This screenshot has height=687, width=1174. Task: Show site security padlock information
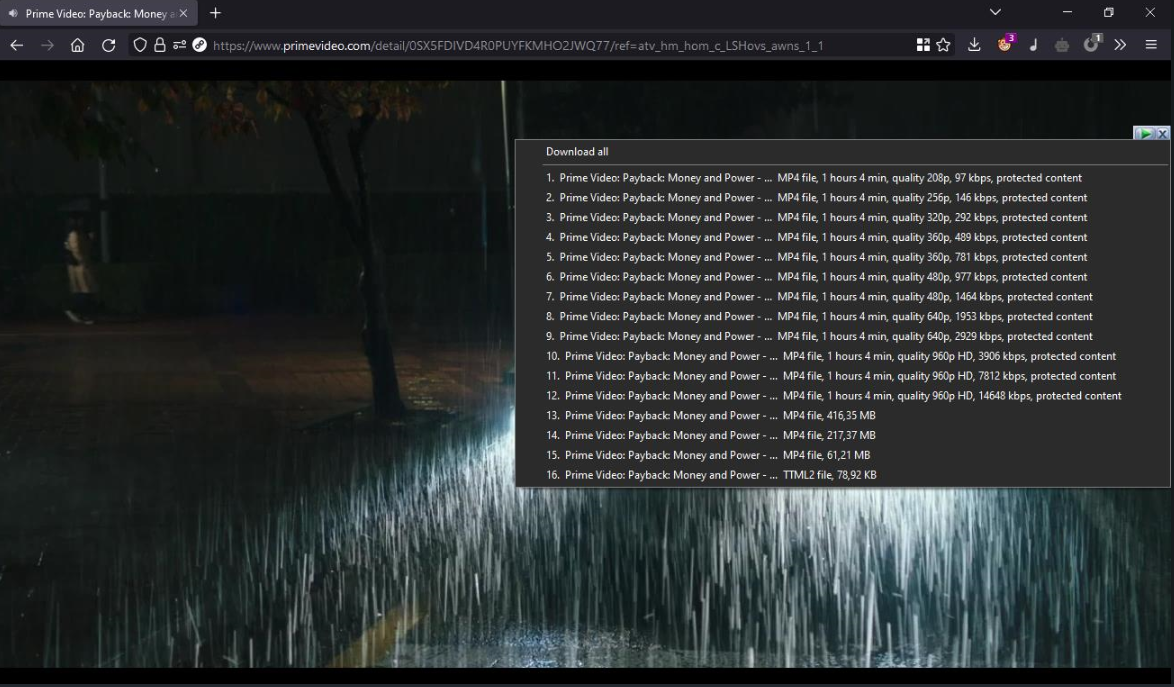tap(159, 46)
